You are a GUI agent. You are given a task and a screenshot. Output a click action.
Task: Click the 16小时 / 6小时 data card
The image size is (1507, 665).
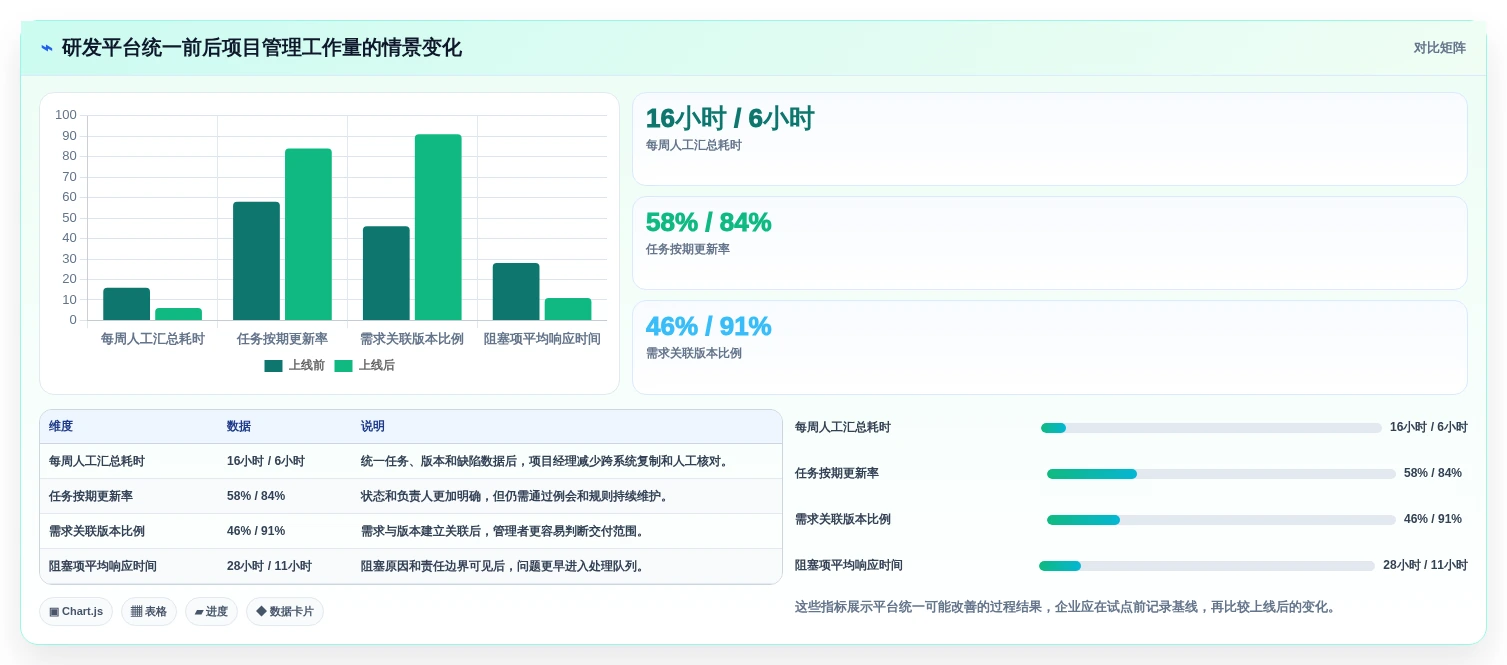point(1050,139)
